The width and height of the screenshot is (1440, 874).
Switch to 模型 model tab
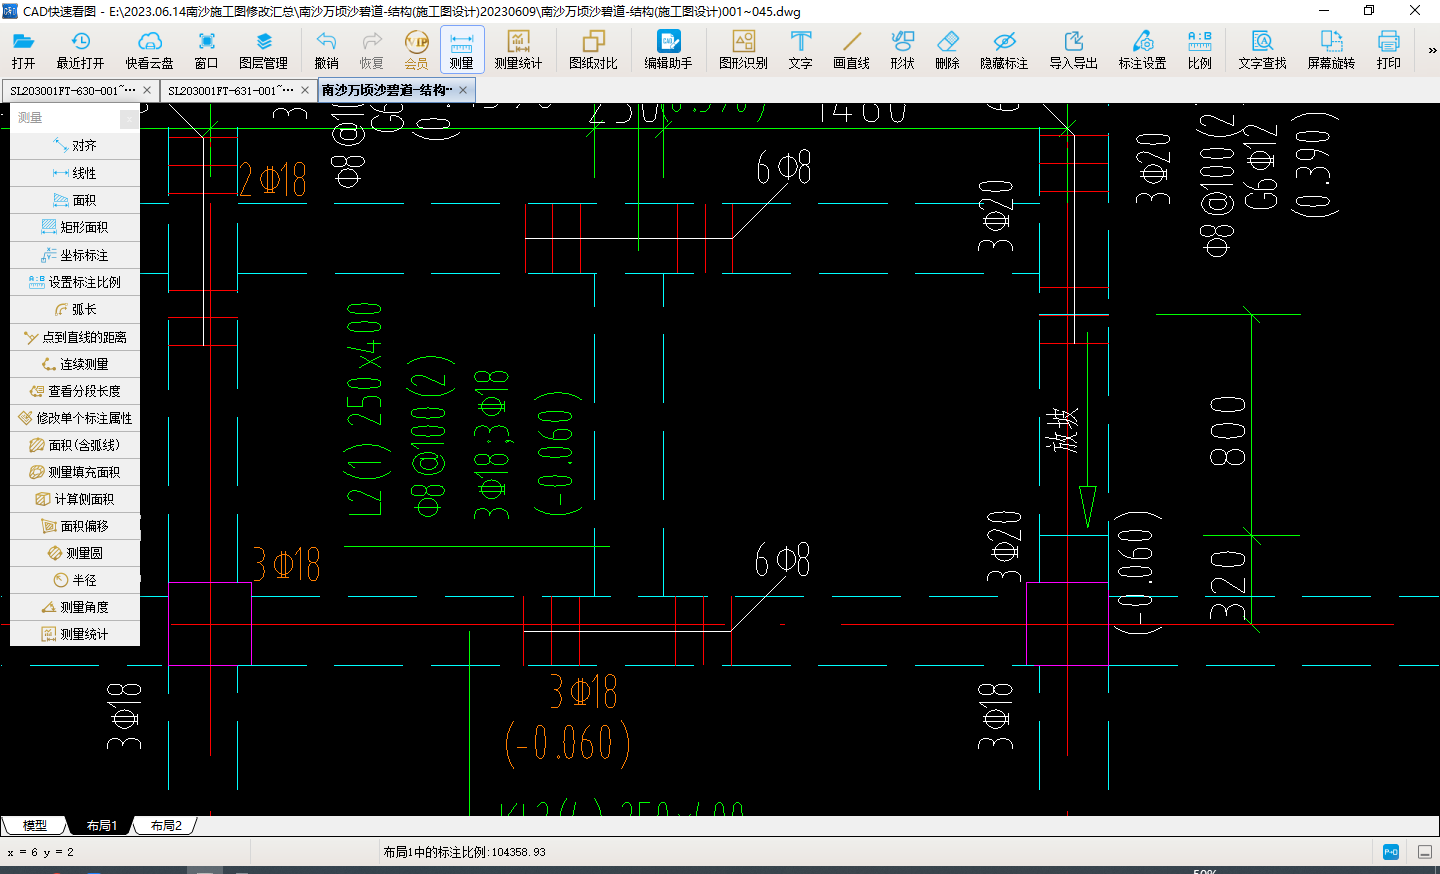pyautogui.click(x=34, y=825)
